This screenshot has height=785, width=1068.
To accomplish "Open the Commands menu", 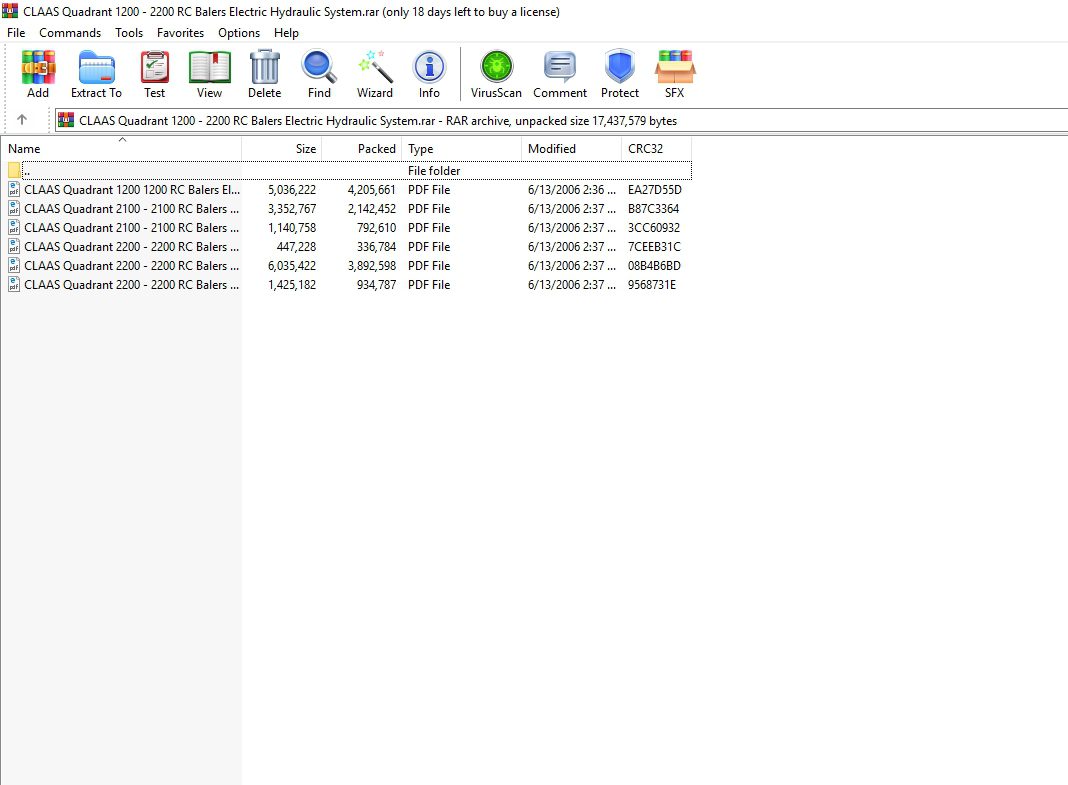I will pos(70,33).
